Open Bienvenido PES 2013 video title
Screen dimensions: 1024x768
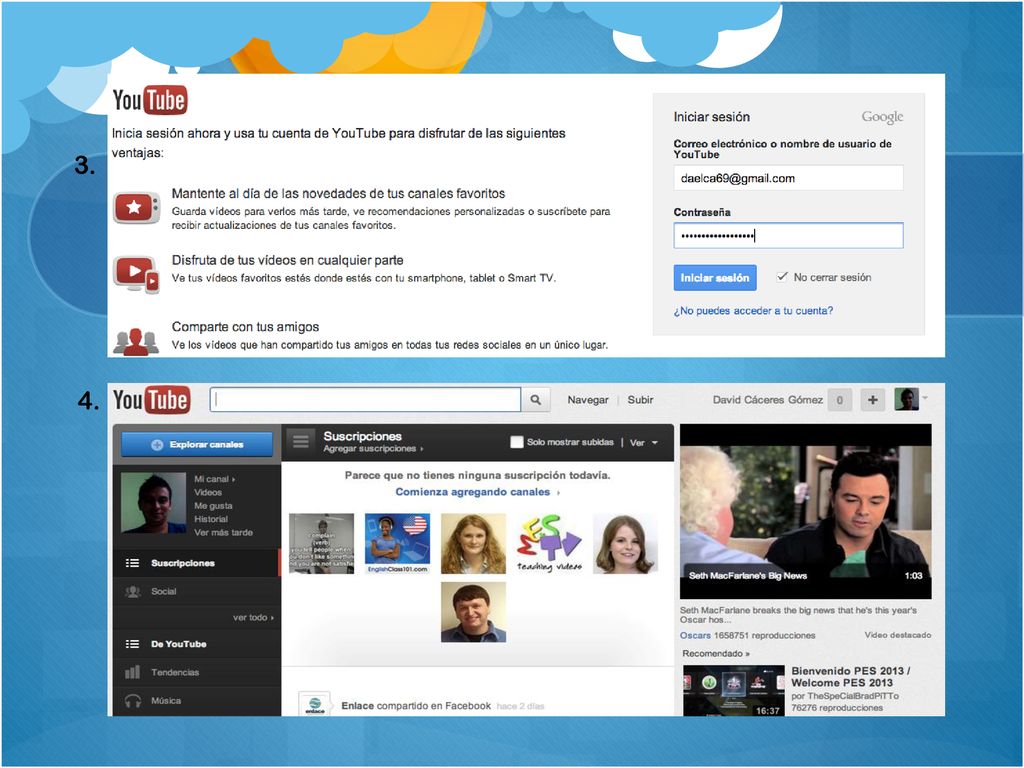click(850, 677)
